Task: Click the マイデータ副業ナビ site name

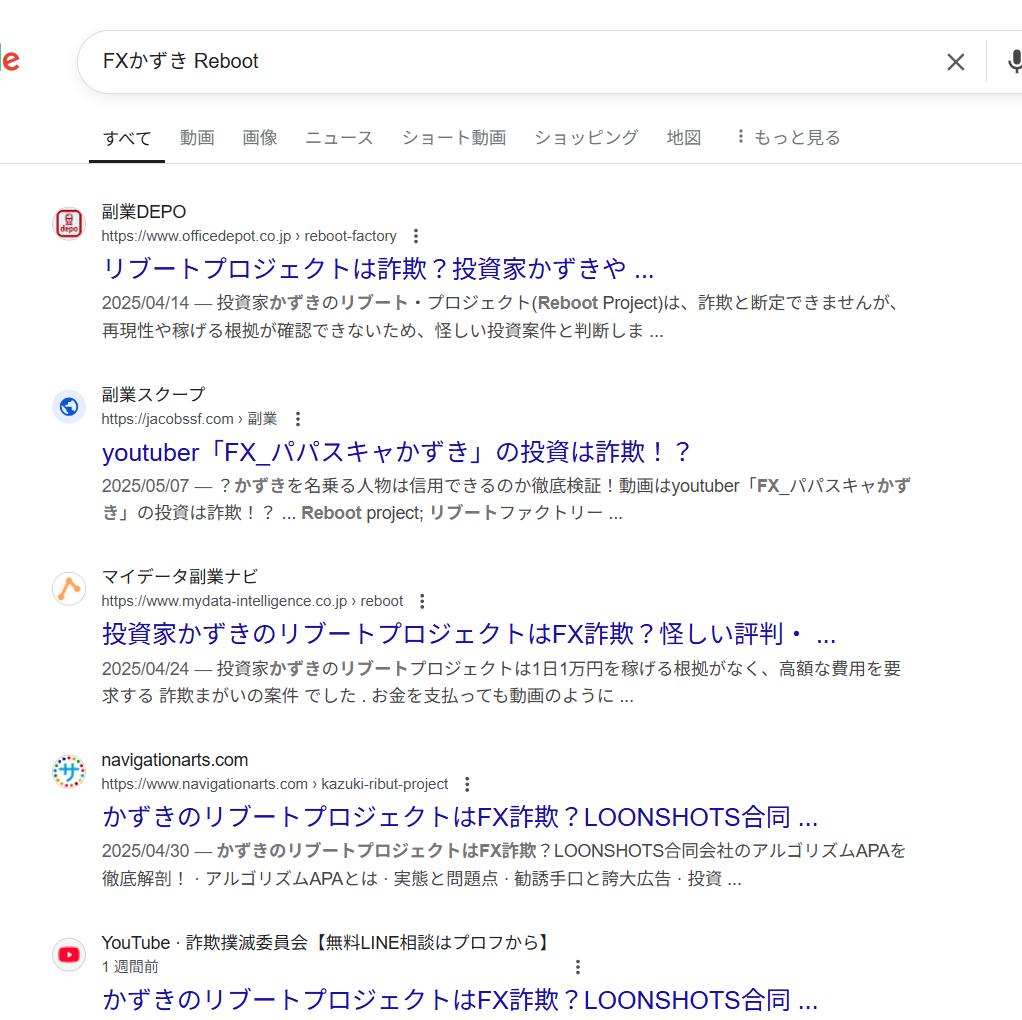Action: [180, 577]
